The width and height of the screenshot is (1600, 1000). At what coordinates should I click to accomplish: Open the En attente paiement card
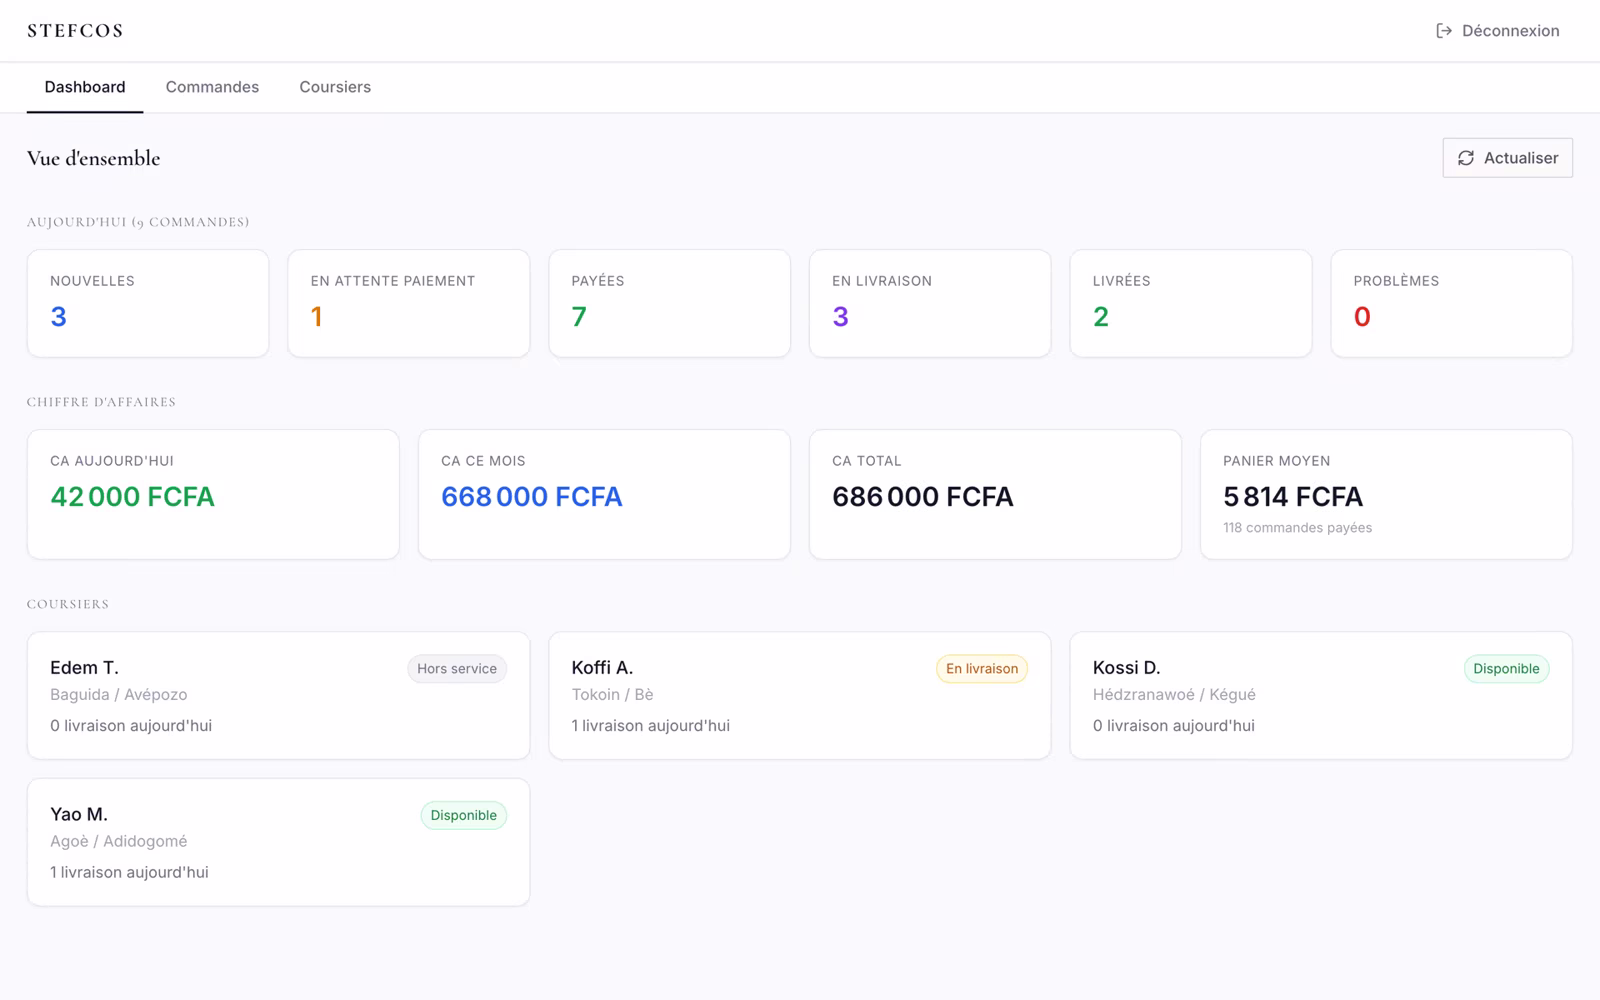(x=409, y=303)
